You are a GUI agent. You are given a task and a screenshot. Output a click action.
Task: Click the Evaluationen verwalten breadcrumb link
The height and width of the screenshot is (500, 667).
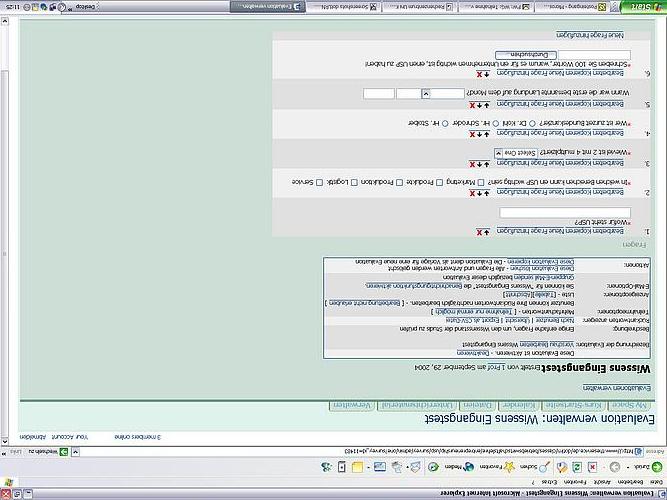point(617,388)
